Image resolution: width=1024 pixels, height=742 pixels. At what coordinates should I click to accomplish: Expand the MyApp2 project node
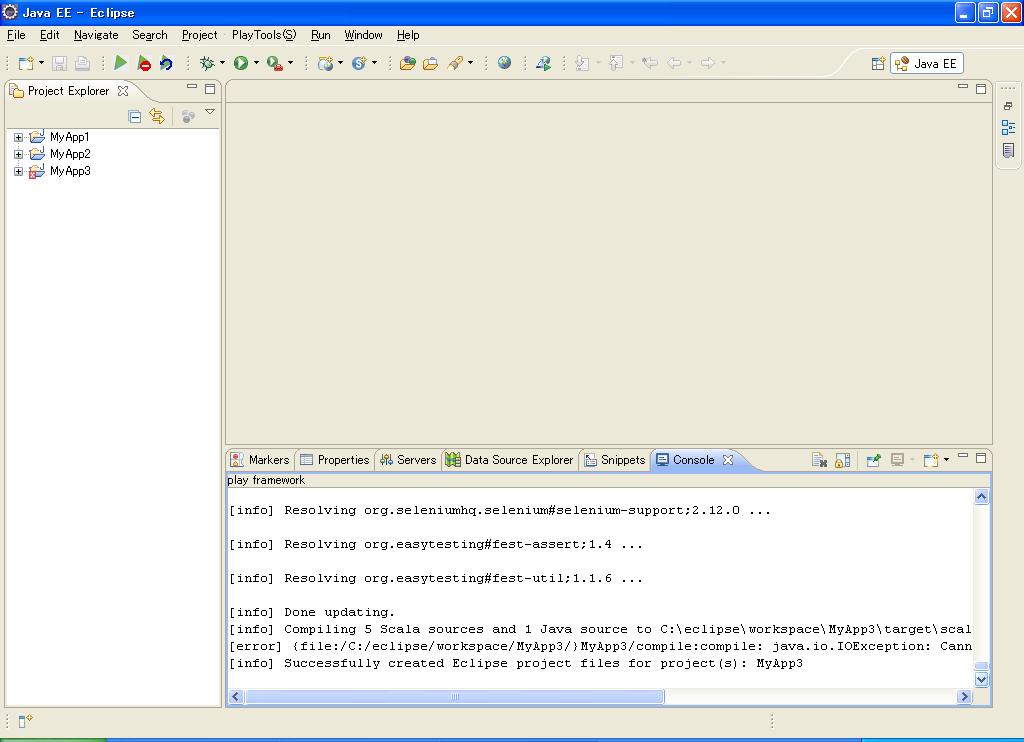tap(18, 154)
